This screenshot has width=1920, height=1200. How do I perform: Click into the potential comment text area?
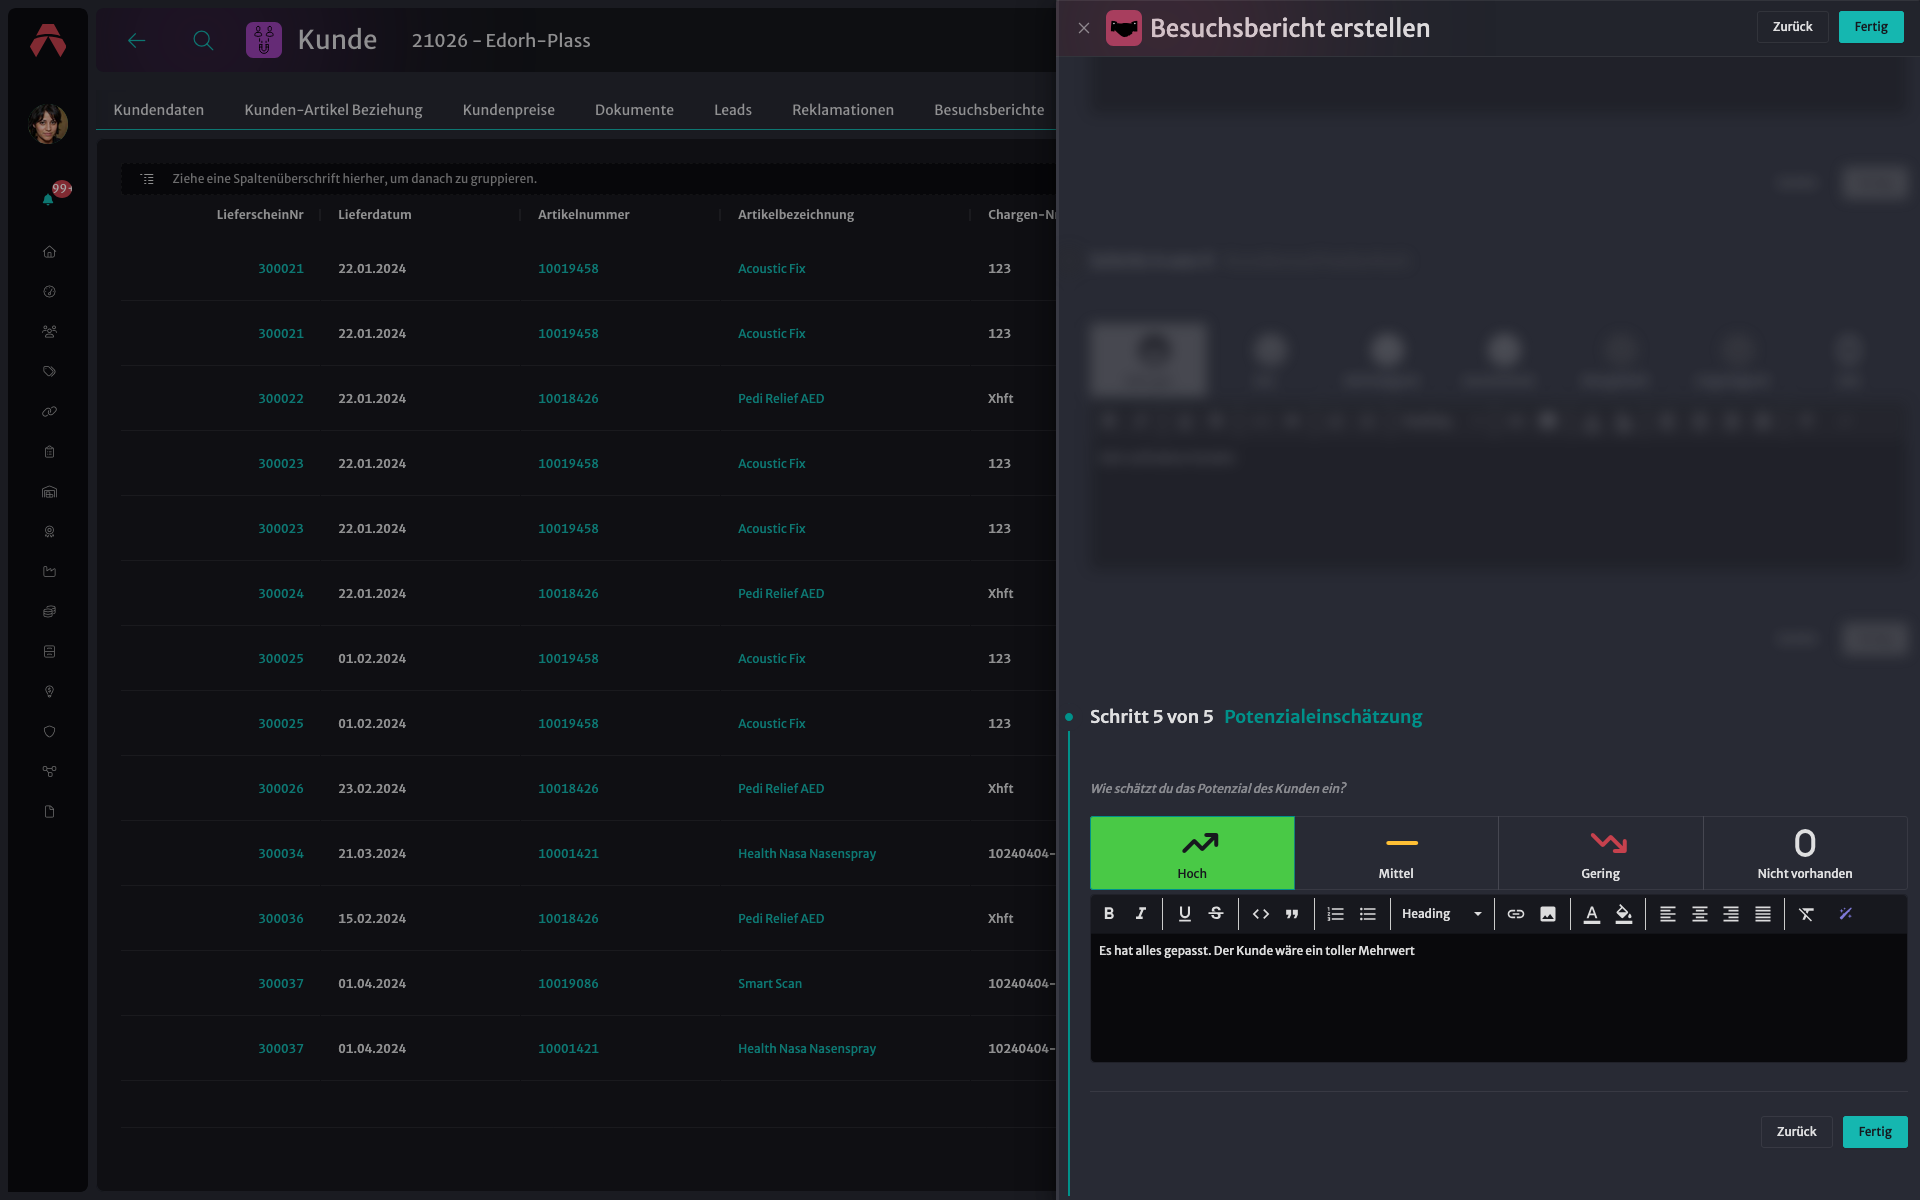click(1498, 997)
